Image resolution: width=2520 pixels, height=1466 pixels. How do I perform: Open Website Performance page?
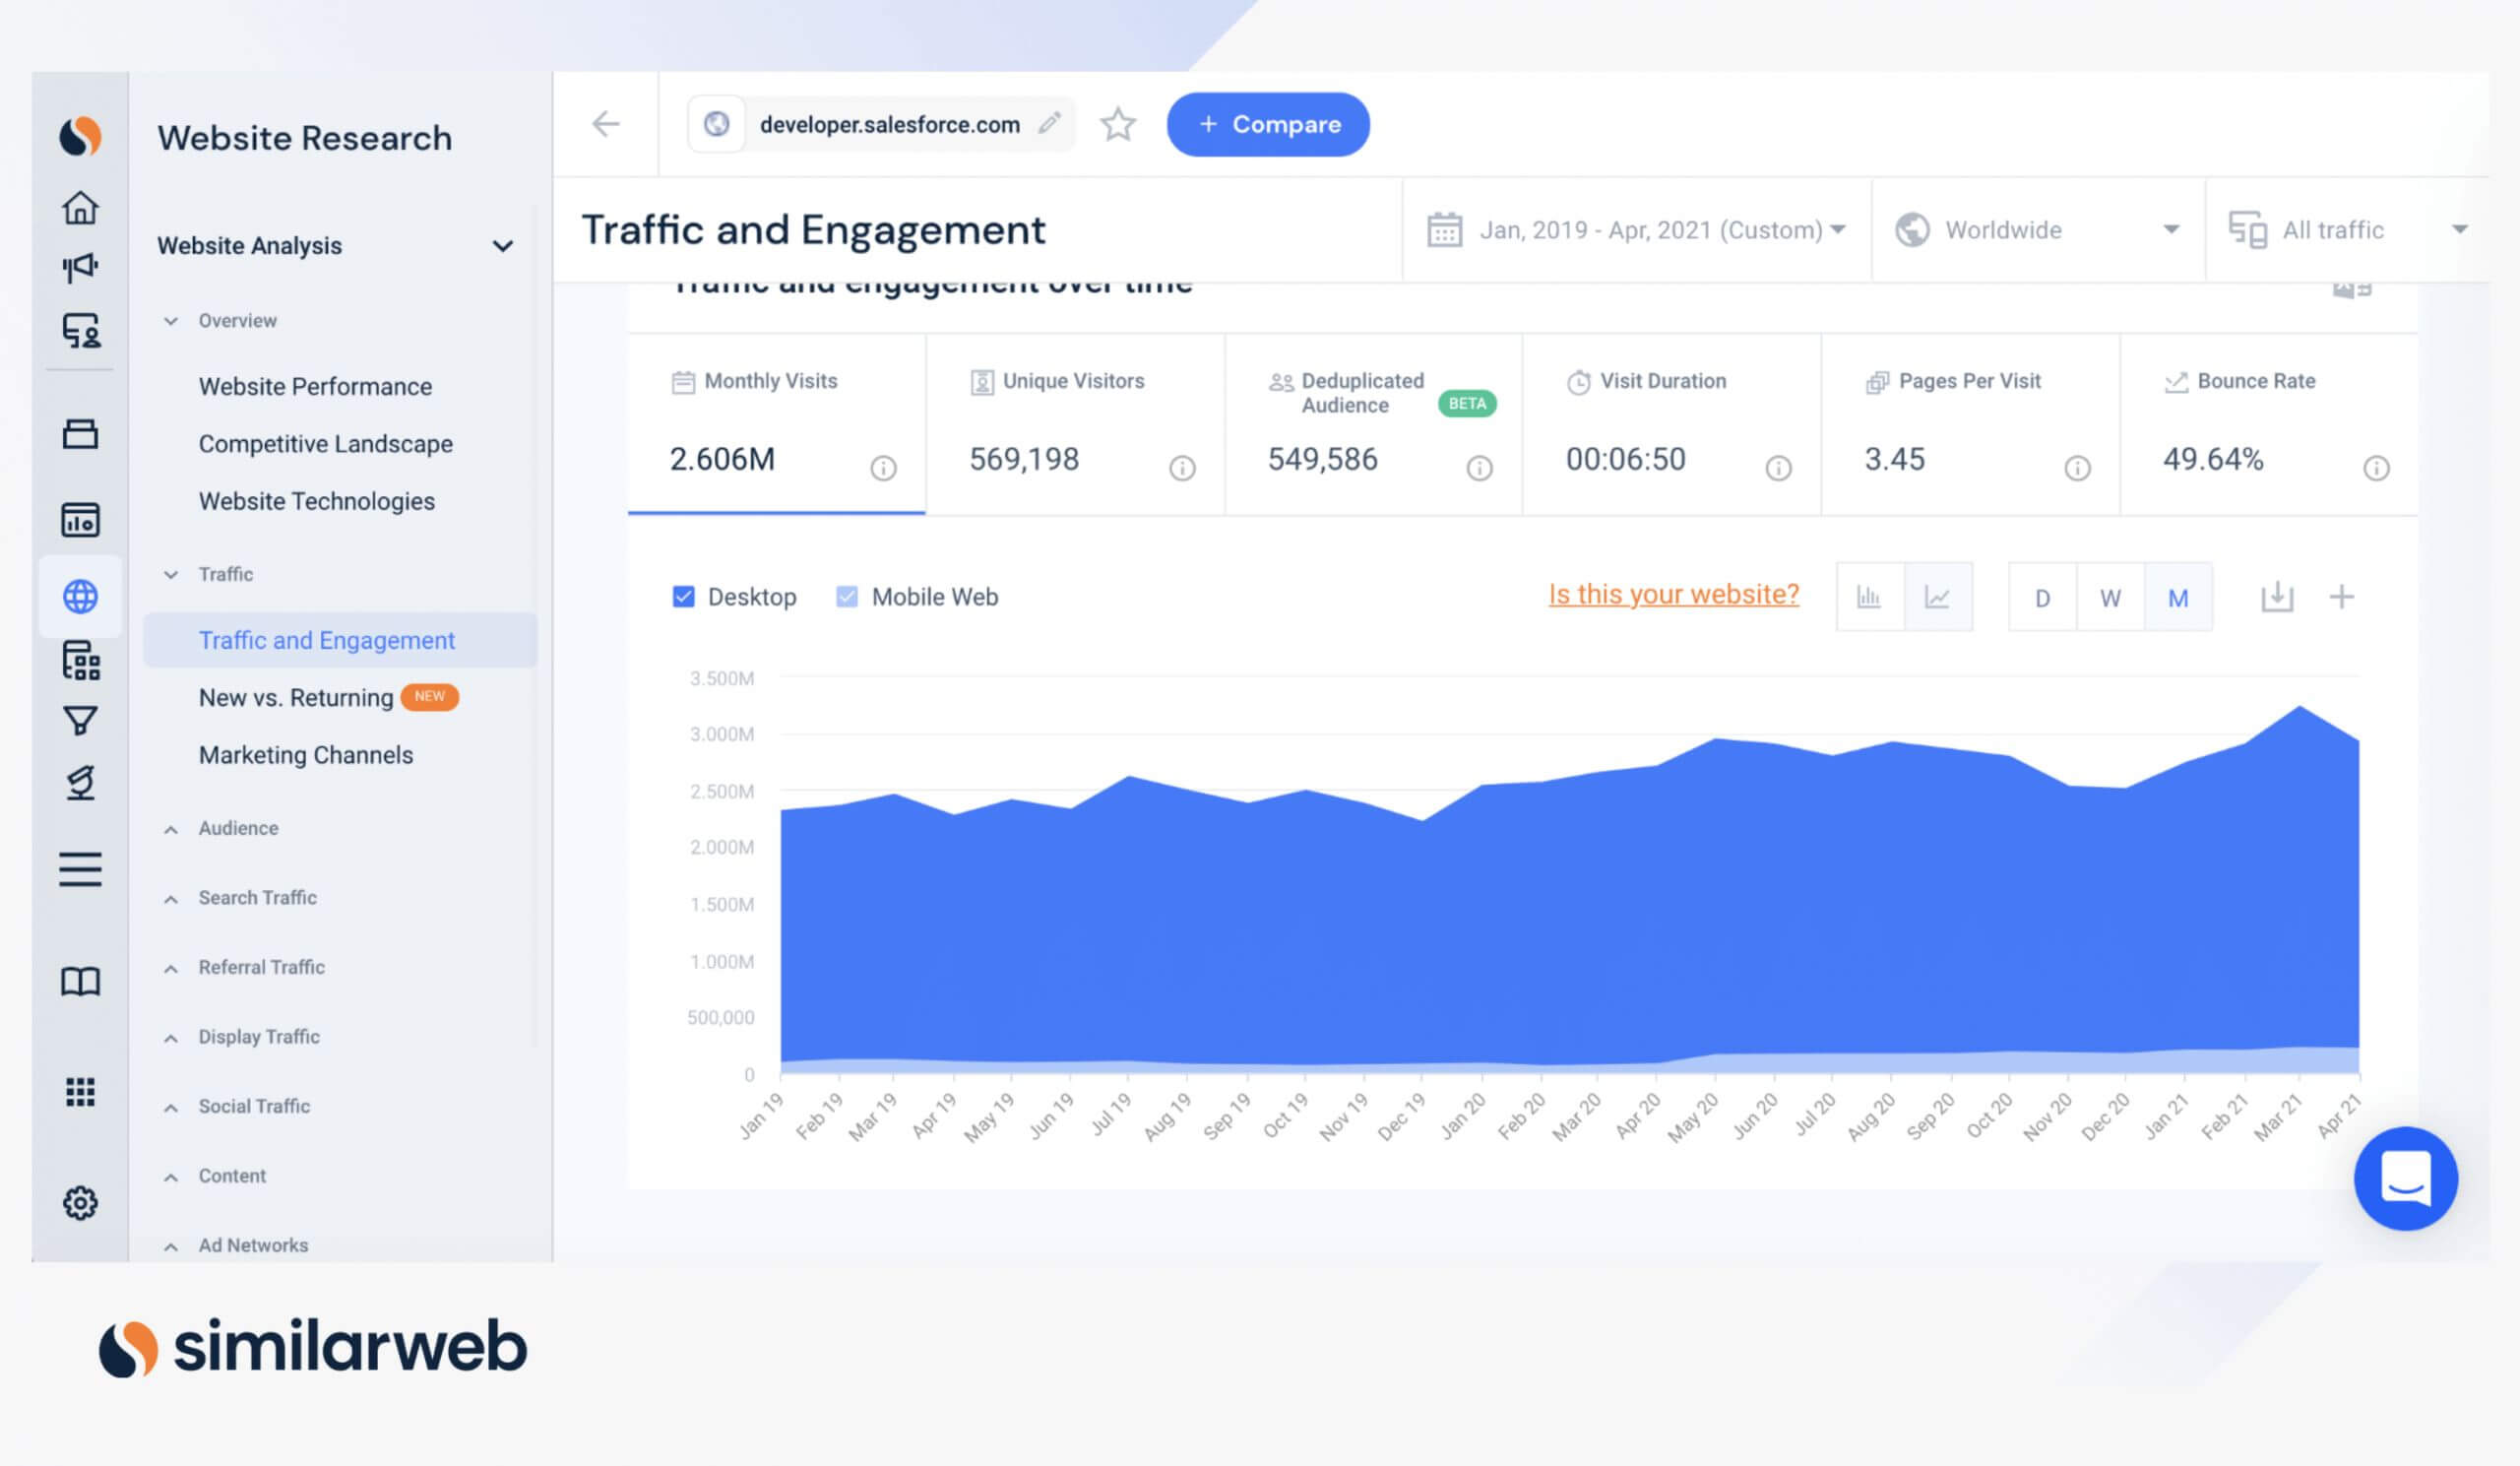pos(315,386)
